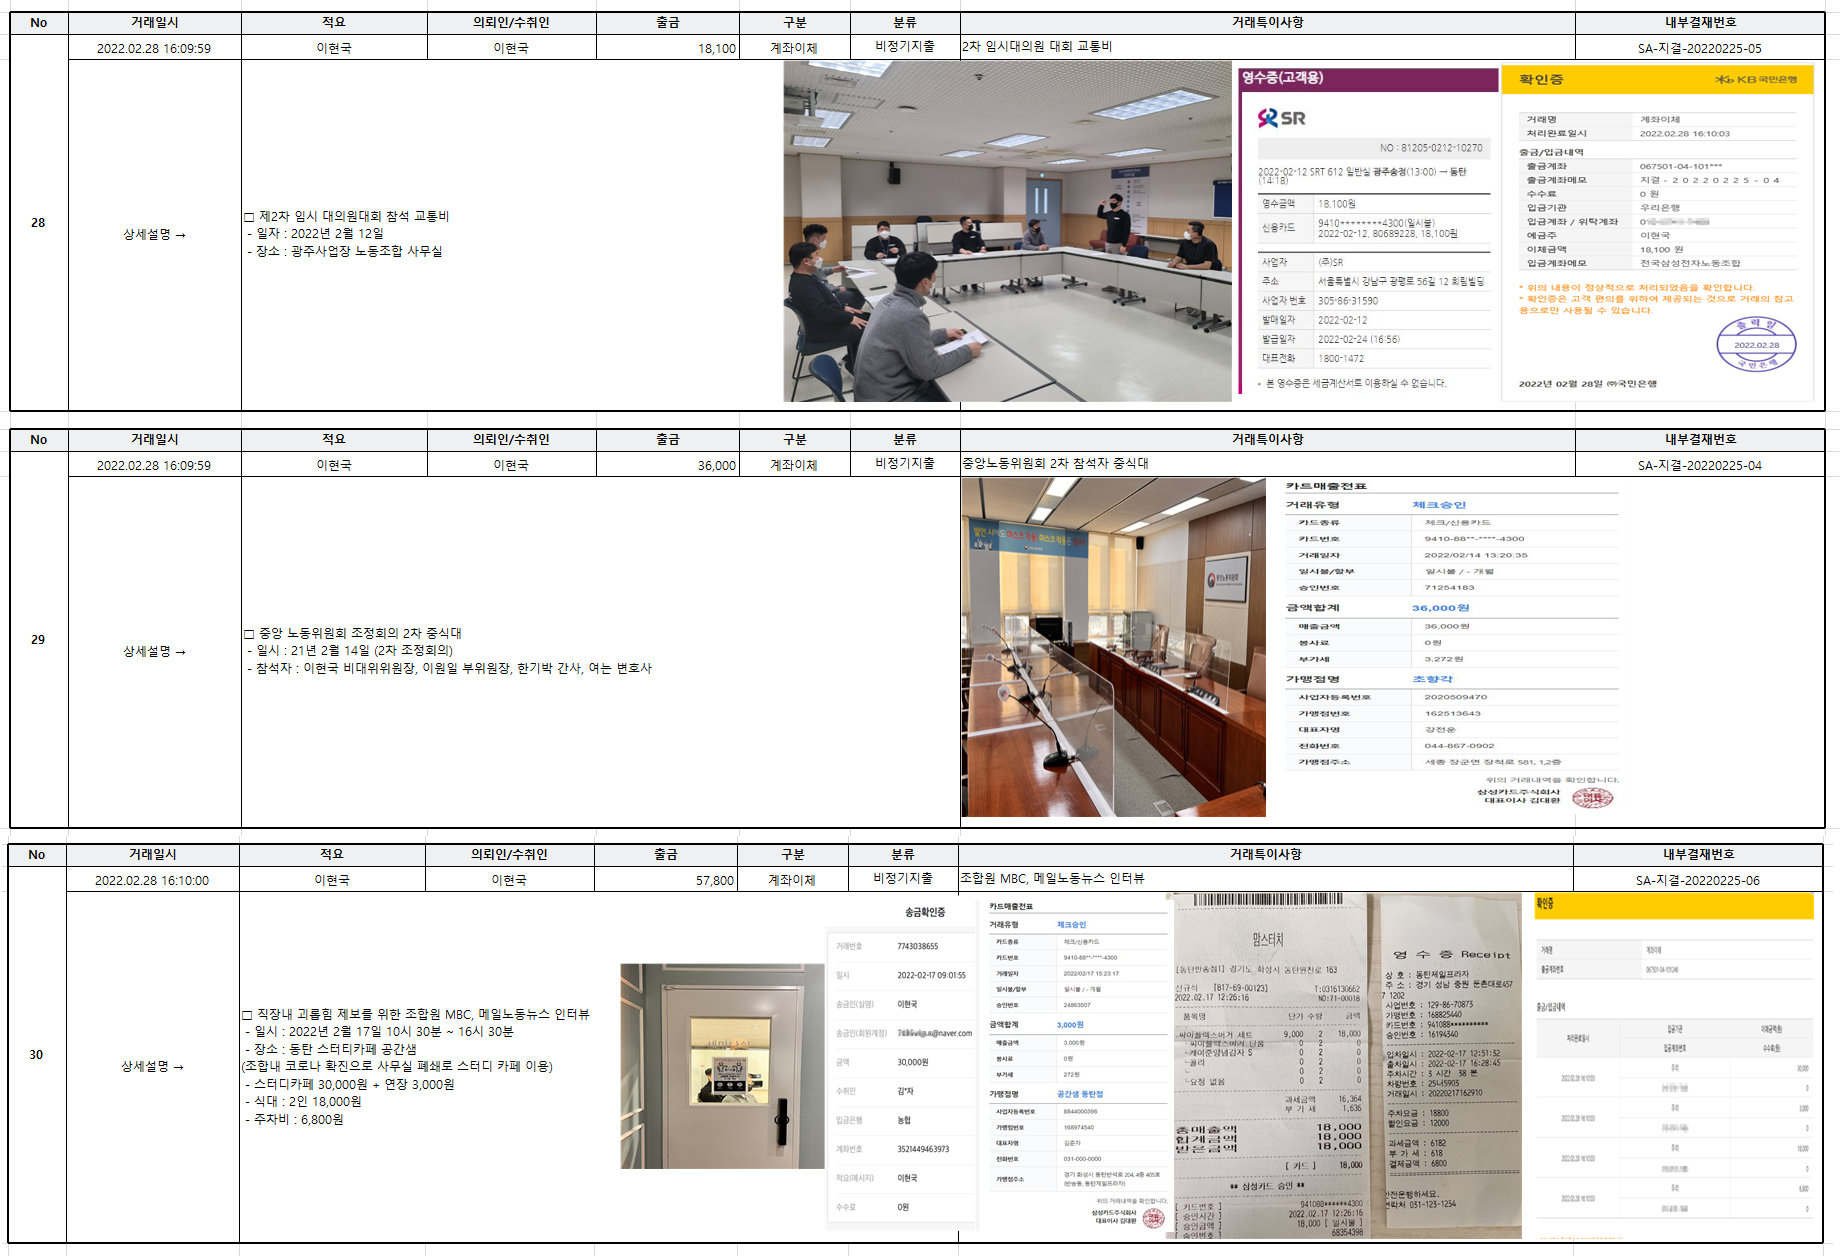
Task: Select the conference room photo with microphones
Action: (x=1113, y=648)
